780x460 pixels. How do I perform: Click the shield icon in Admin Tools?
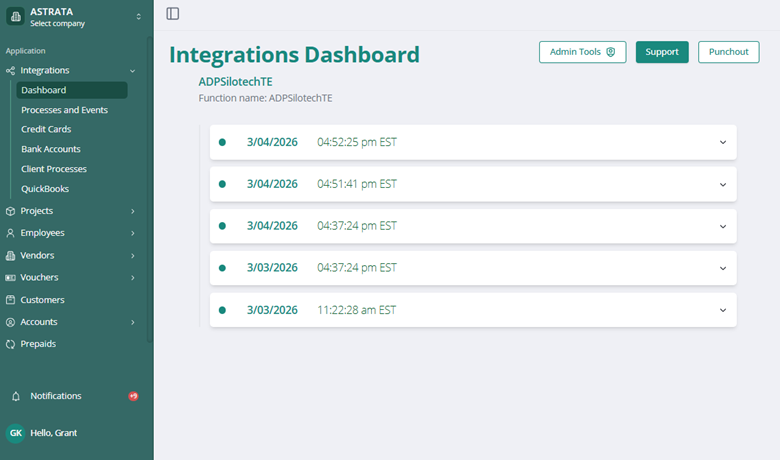pyautogui.click(x=610, y=52)
